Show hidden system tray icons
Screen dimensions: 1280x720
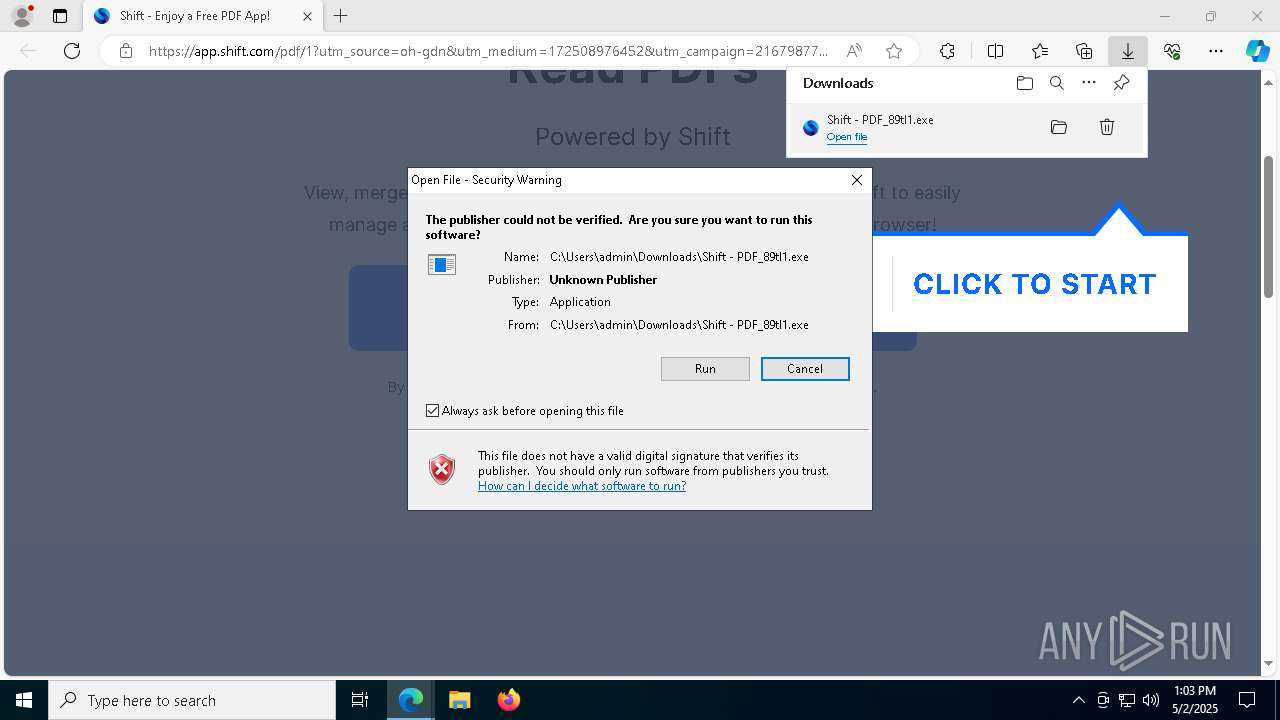pos(1078,700)
